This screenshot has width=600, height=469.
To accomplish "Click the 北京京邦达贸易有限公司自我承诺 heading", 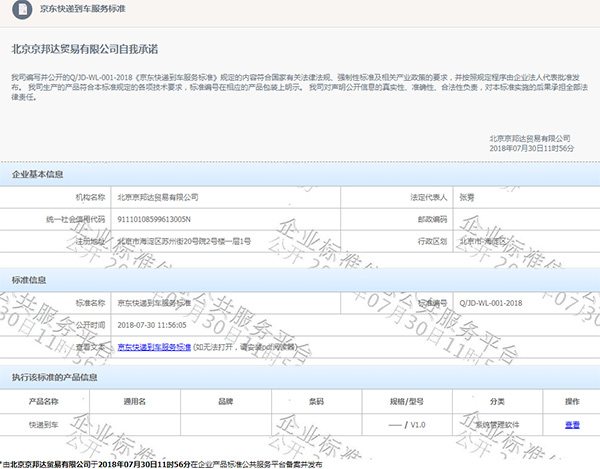I will pos(84,48).
